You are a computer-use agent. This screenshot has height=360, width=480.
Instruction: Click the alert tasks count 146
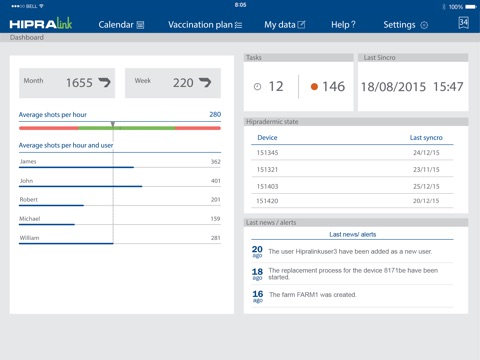pyautogui.click(x=333, y=87)
